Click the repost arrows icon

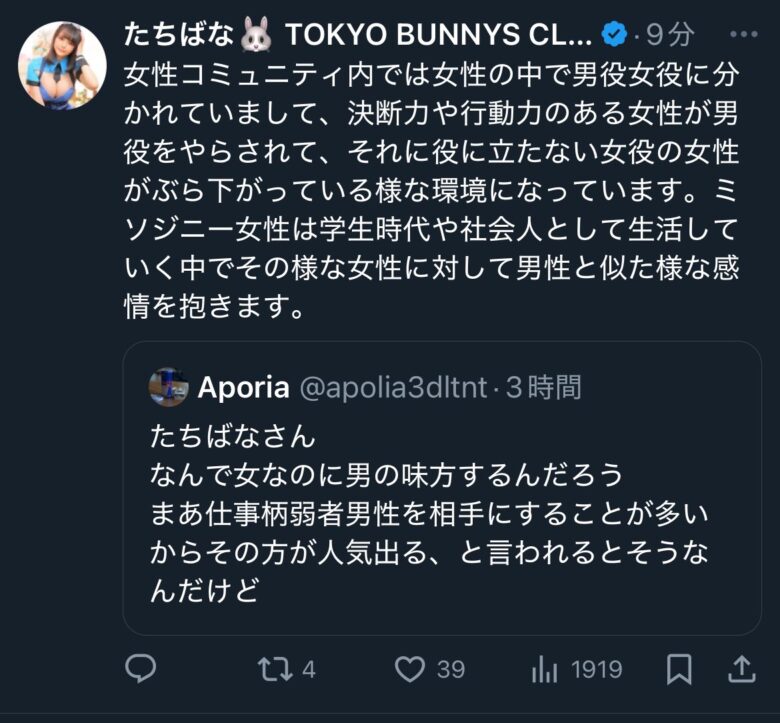tap(273, 669)
